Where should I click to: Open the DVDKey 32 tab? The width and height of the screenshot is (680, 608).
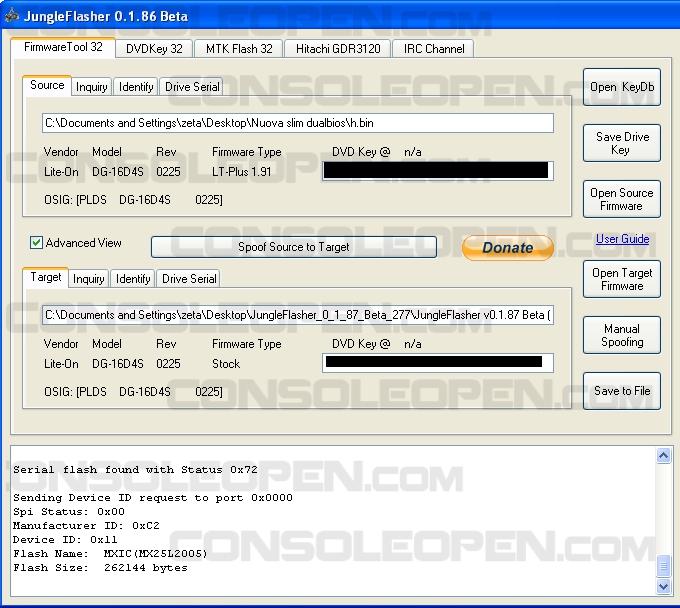154,49
